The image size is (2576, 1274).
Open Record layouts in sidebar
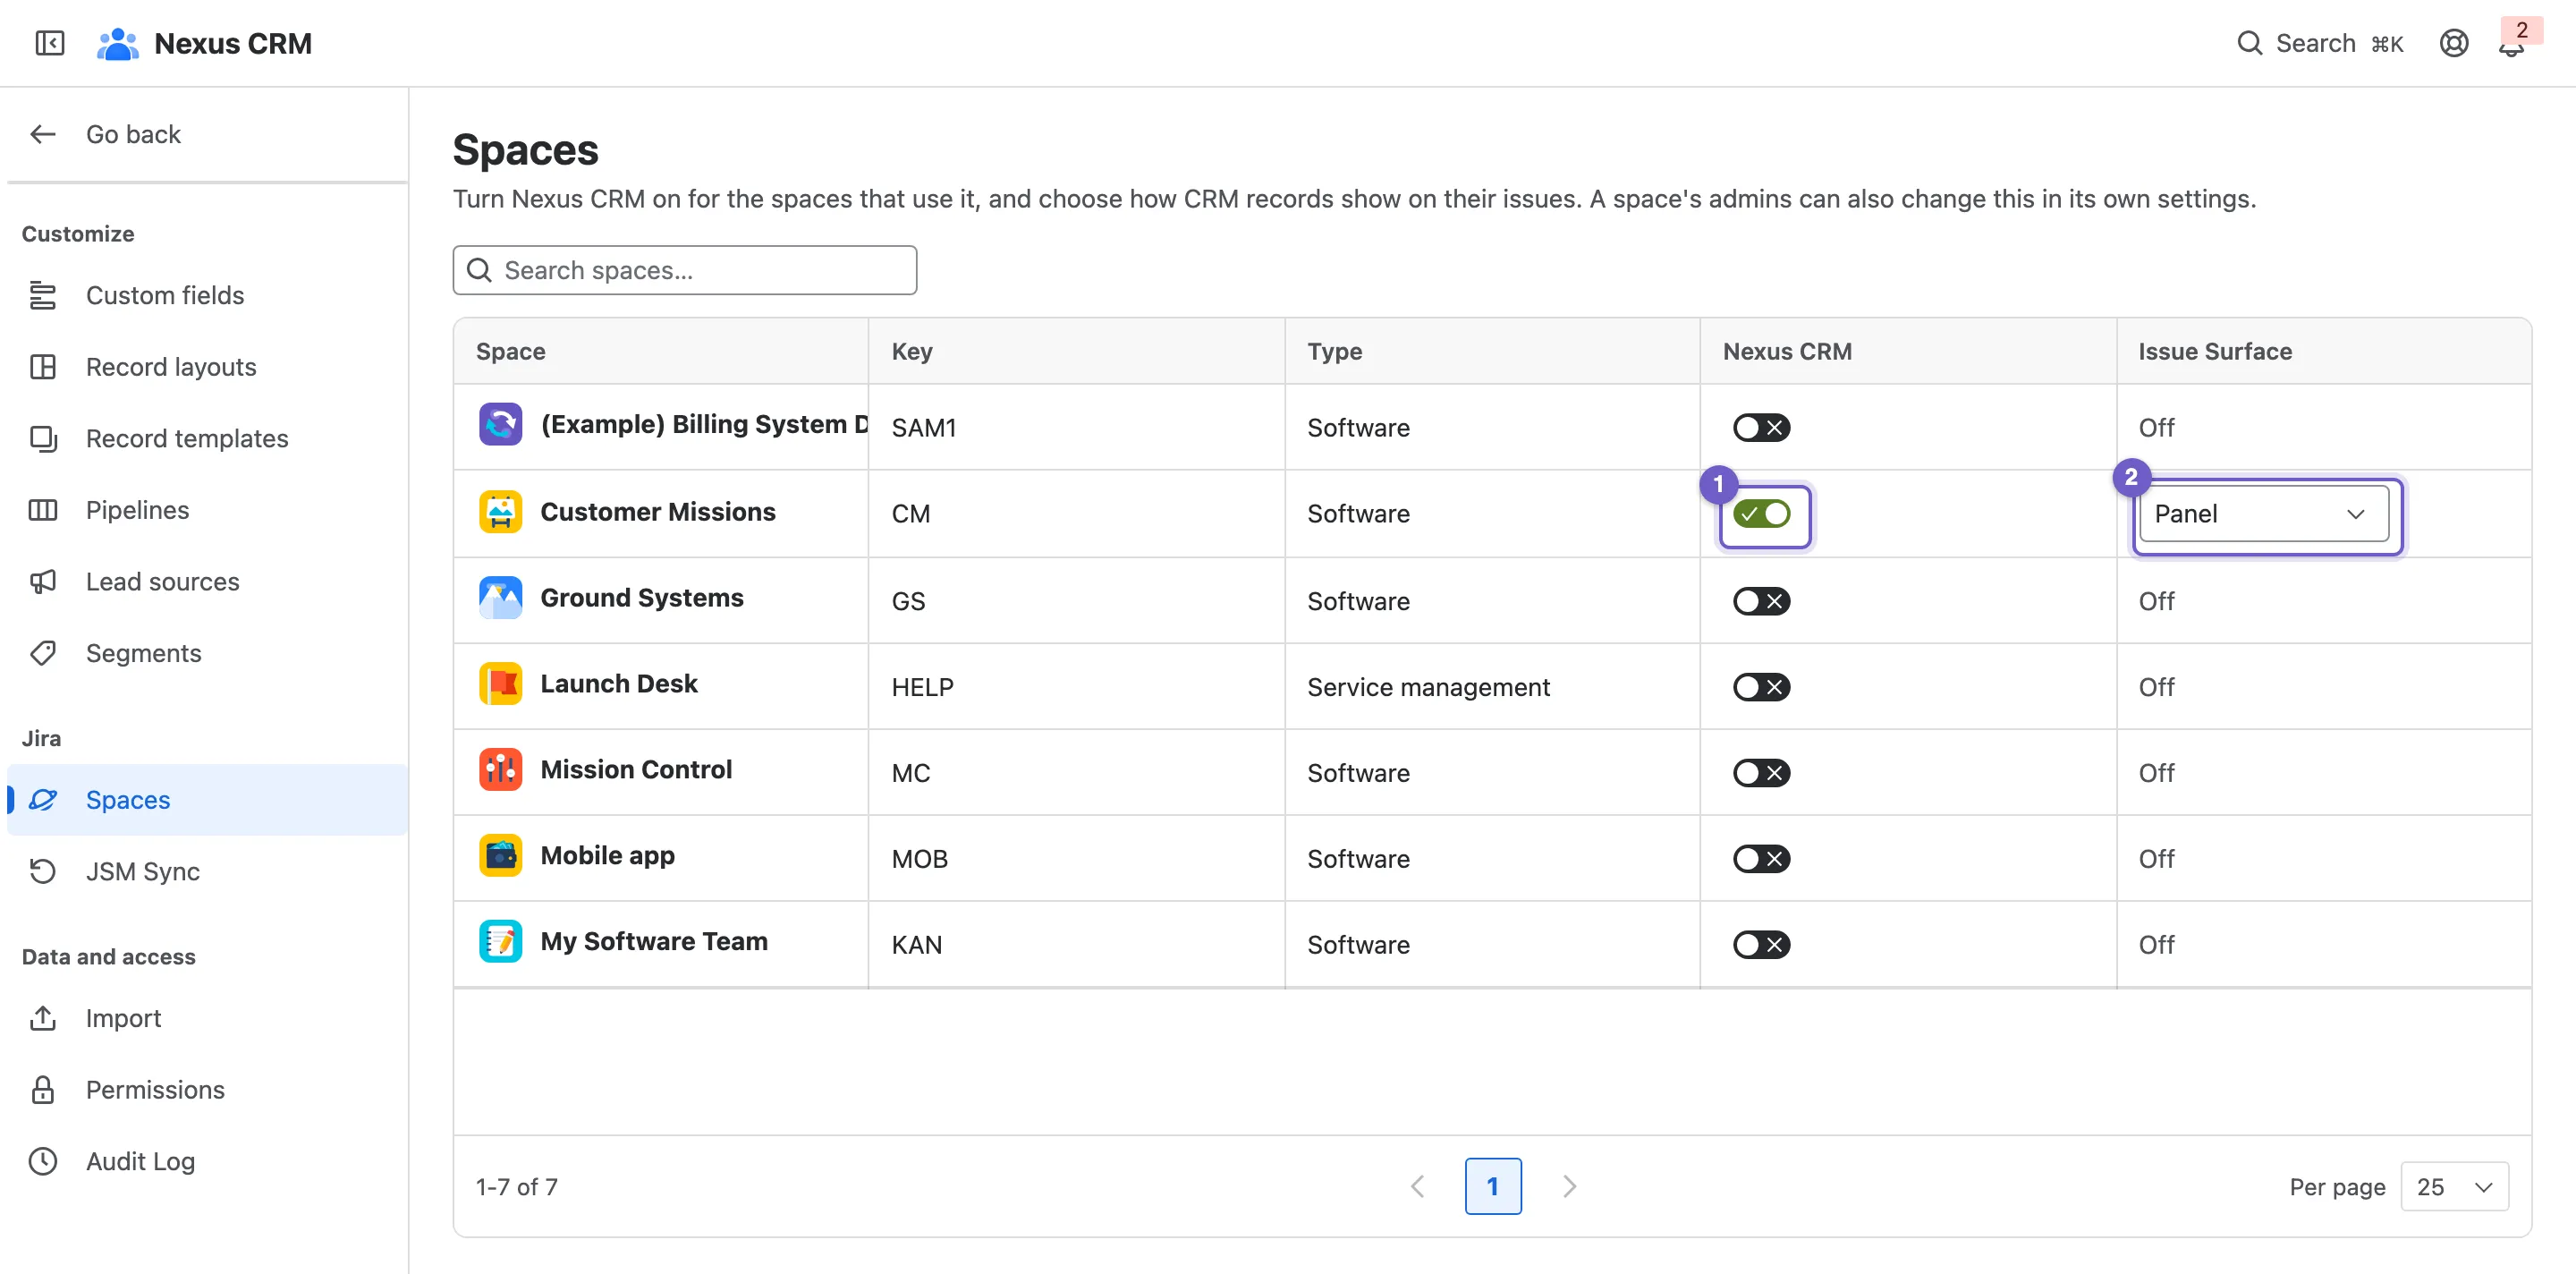click(207, 367)
